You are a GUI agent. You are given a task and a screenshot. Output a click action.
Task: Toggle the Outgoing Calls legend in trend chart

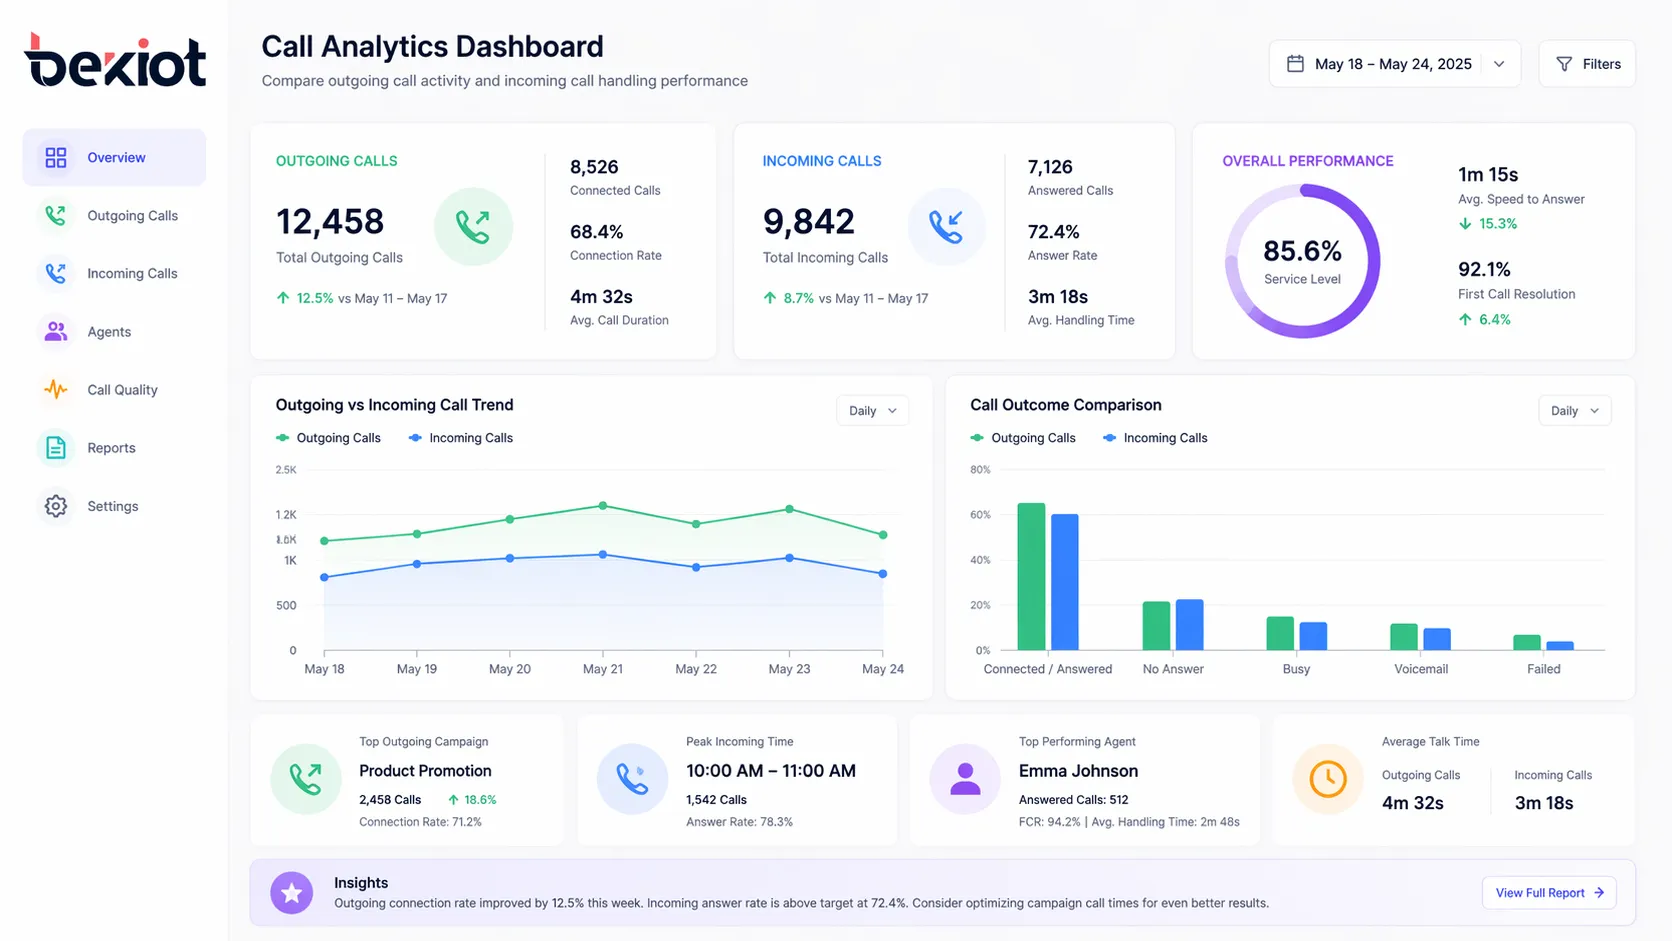[x=328, y=437]
